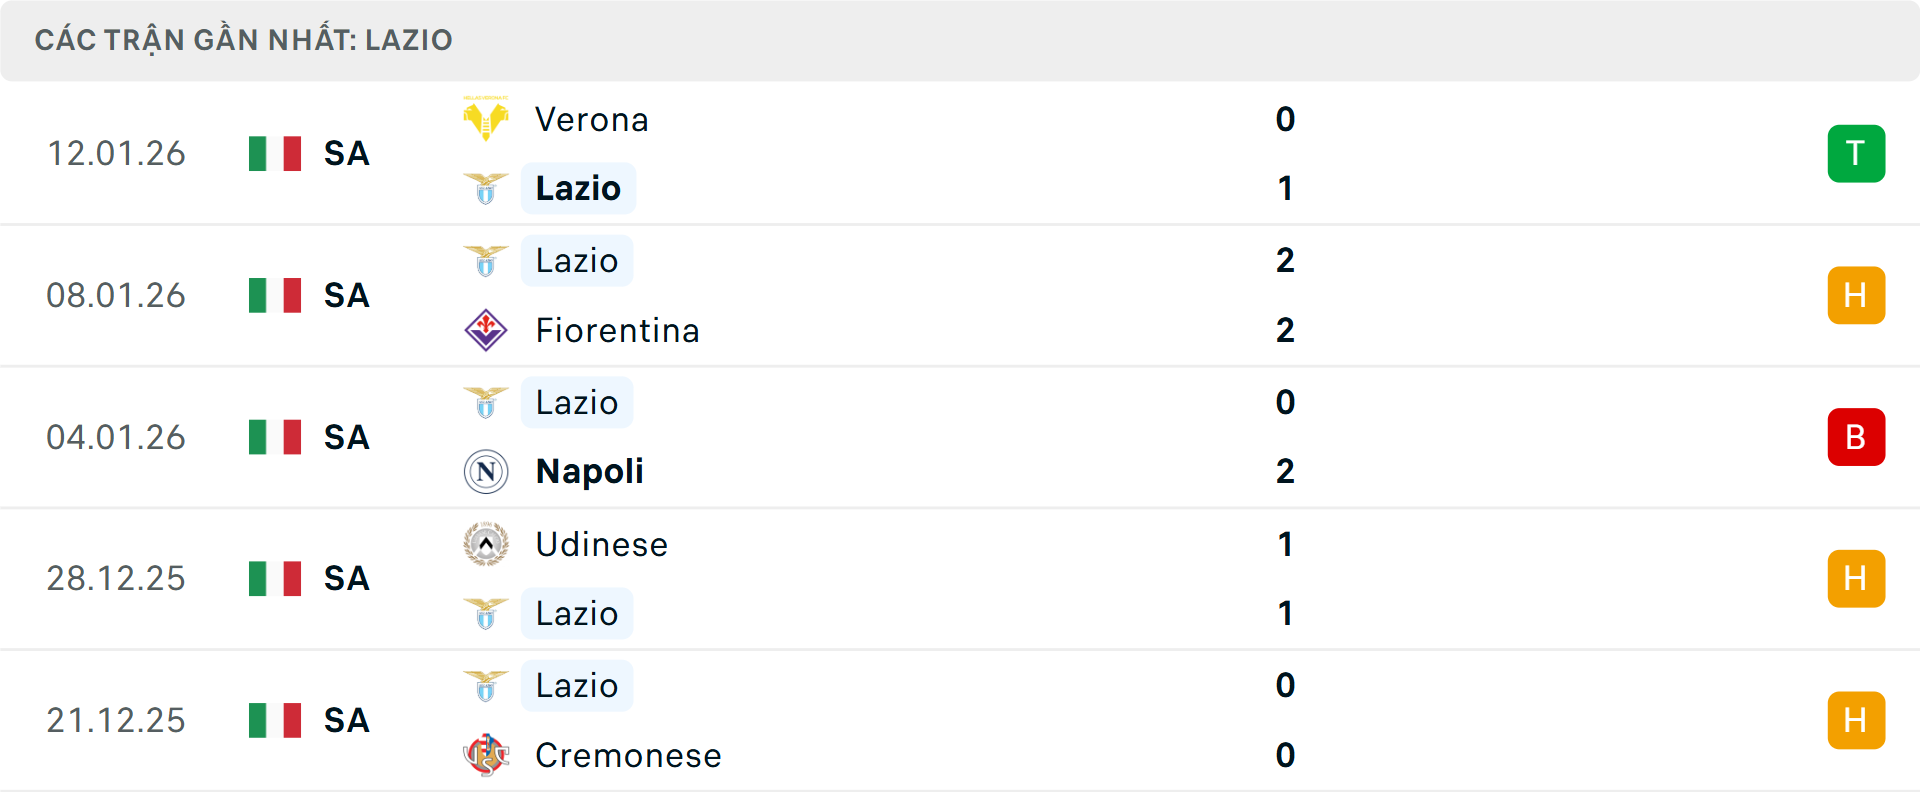Viewport: 1920px width, 792px height.
Task: Click the Verona club crest icon
Action: tap(486, 119)
